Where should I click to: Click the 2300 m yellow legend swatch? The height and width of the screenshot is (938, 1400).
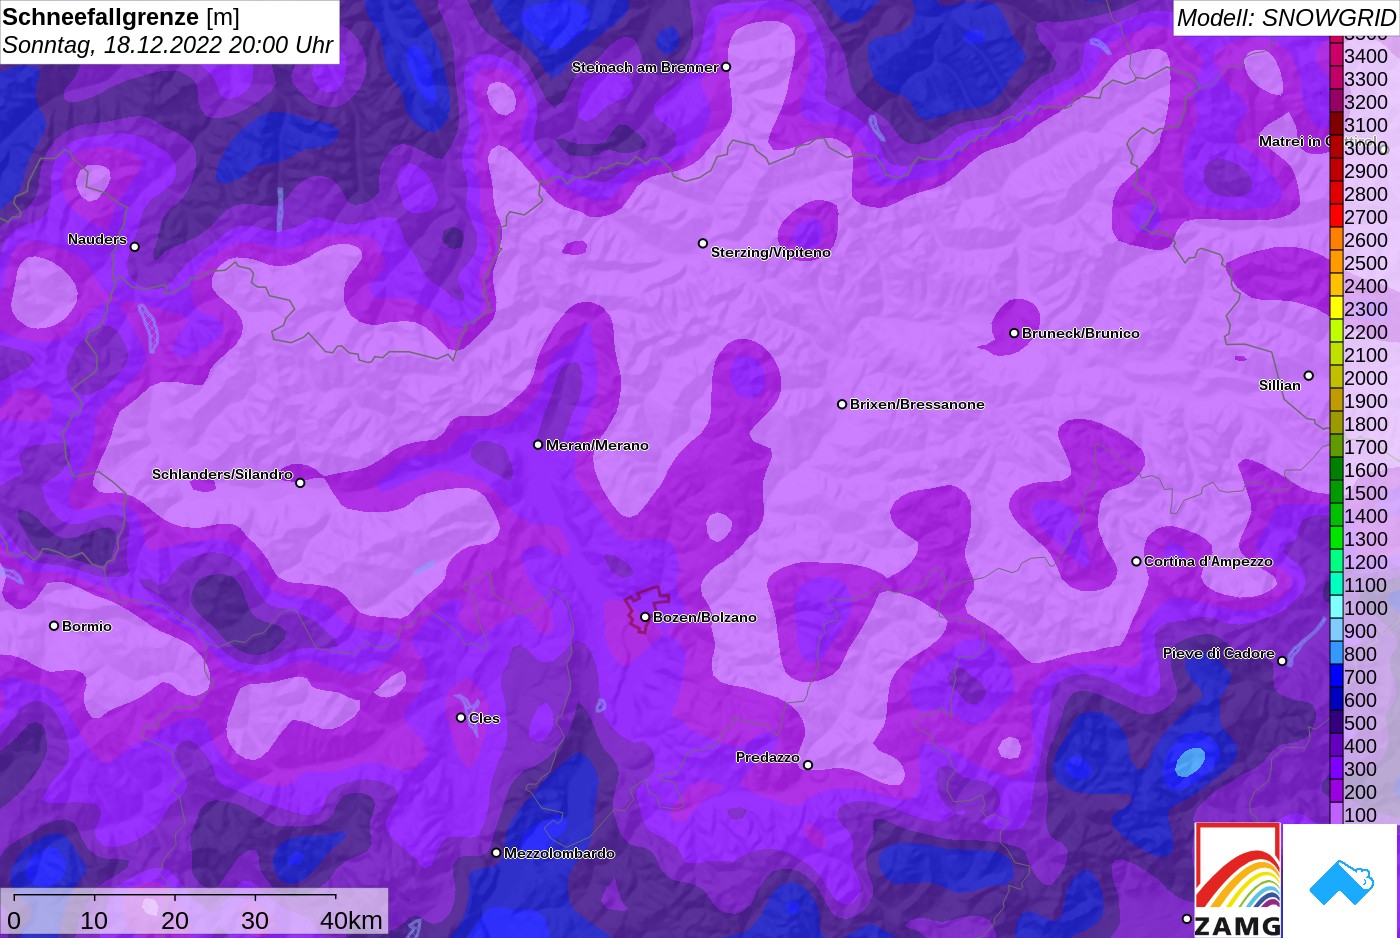tap(1336, 308)
